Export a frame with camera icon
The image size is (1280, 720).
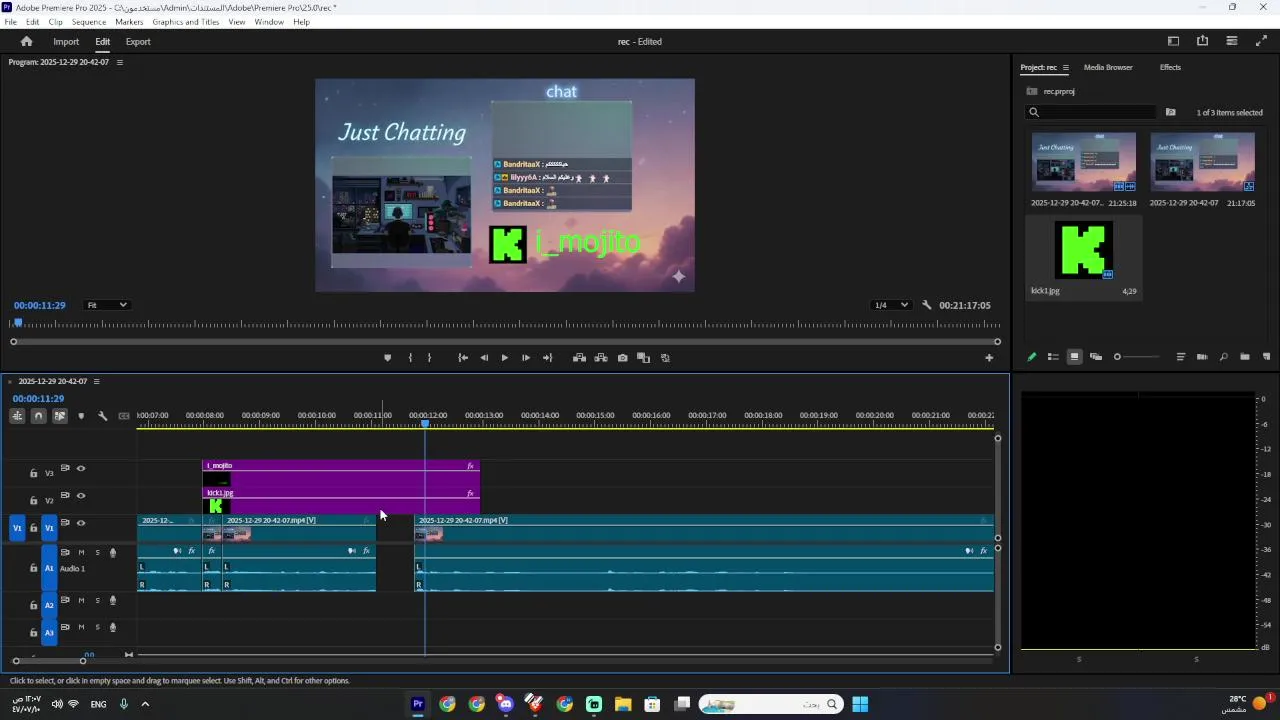(x=623, y=358)
